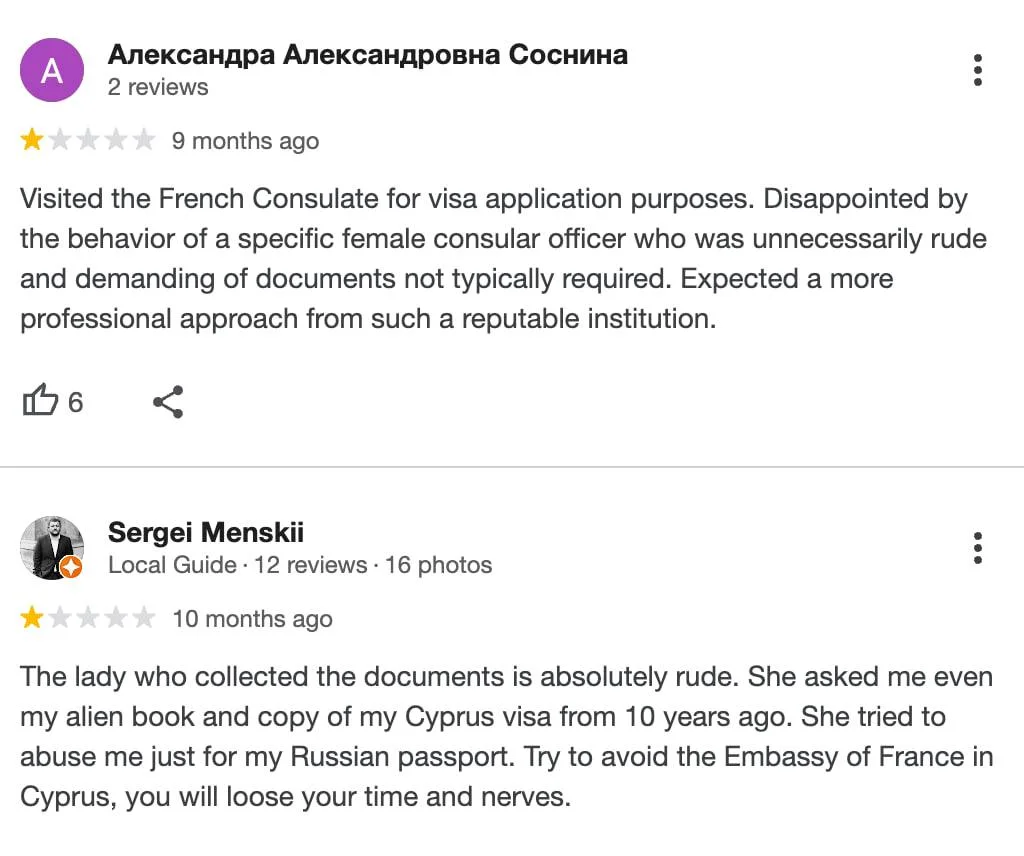This screenshot has width=1024, height=856.
Task: Click the like count "6" beside the thumbs-up
Action: click(76, 402)
